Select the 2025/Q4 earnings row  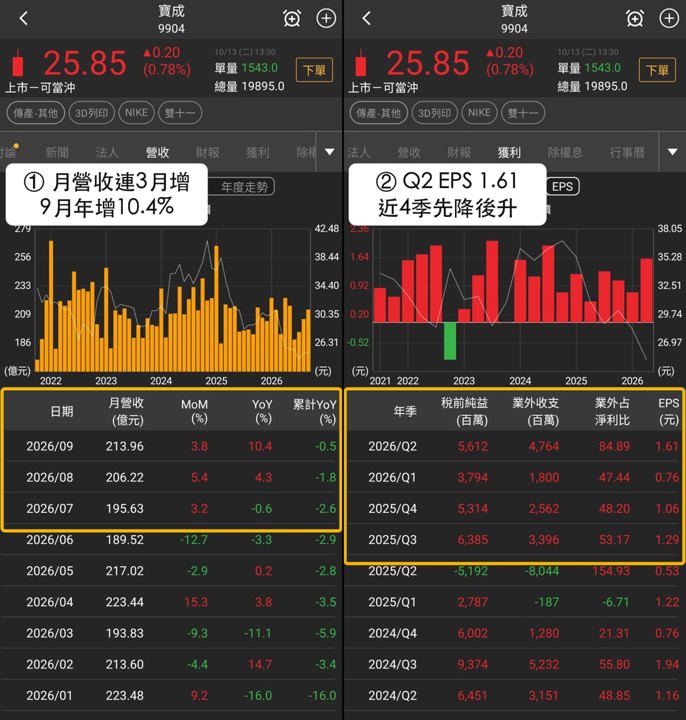515,508
